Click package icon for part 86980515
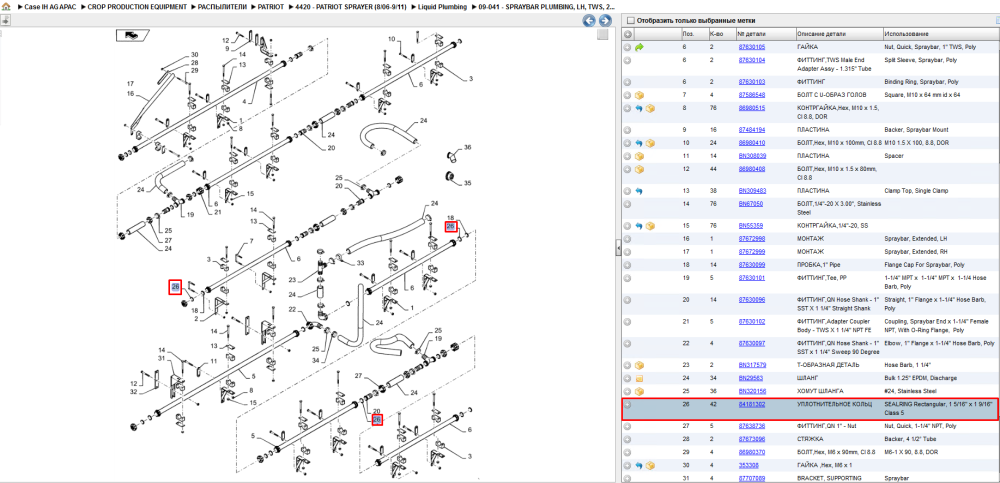The height and width of the screenshot is (483, 1000). pyautogui.click(x=650, y=108)
